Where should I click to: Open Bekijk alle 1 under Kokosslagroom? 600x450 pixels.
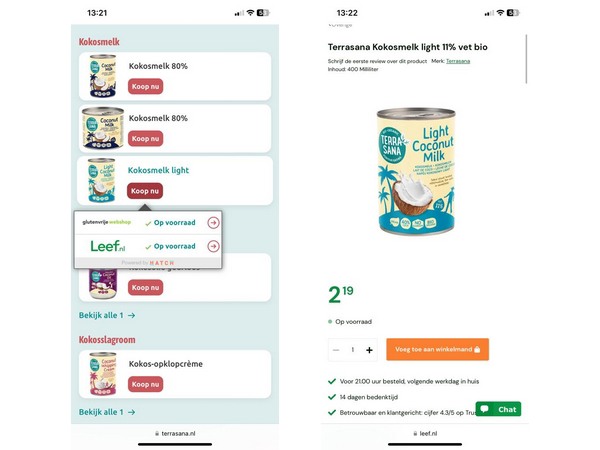click(x=107, y=412)
